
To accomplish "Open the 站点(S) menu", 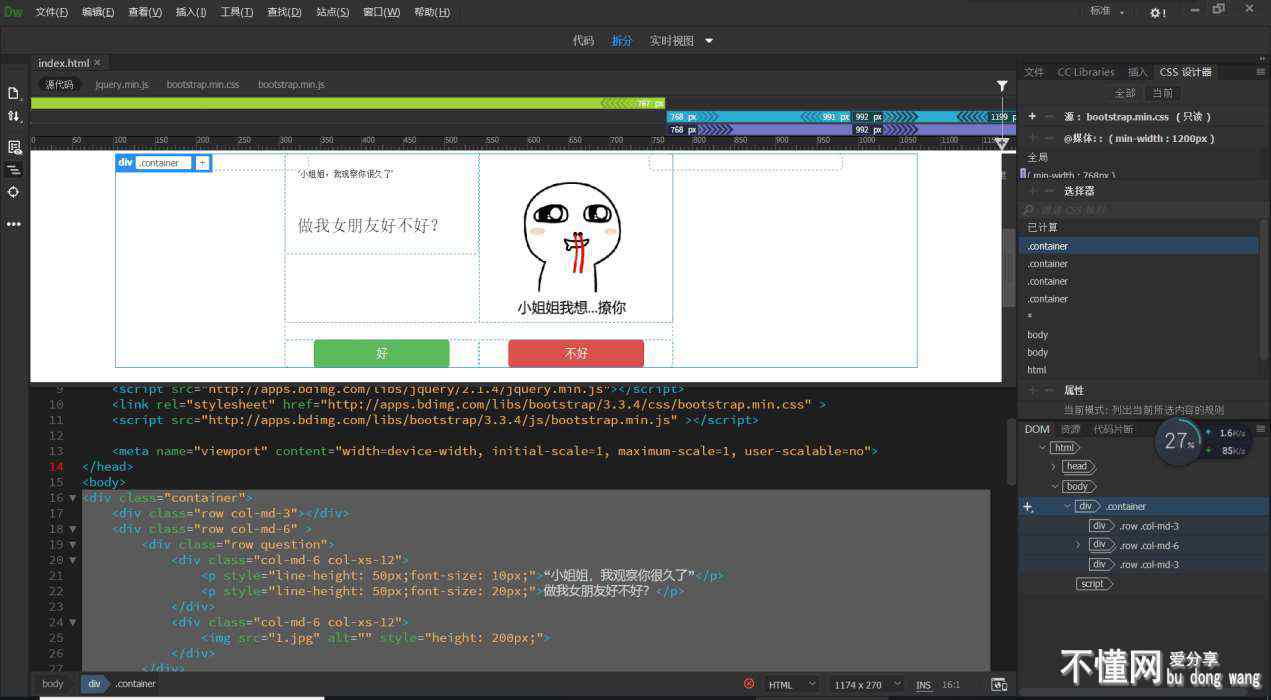I will click(333, 12).
